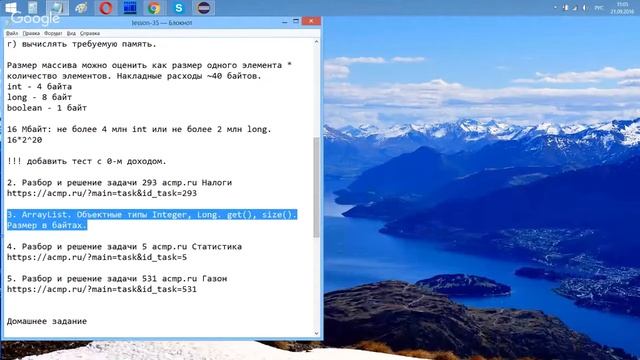
Task: Click the lesson-35 — Блокнот title bar
Action: coord(162,22)
